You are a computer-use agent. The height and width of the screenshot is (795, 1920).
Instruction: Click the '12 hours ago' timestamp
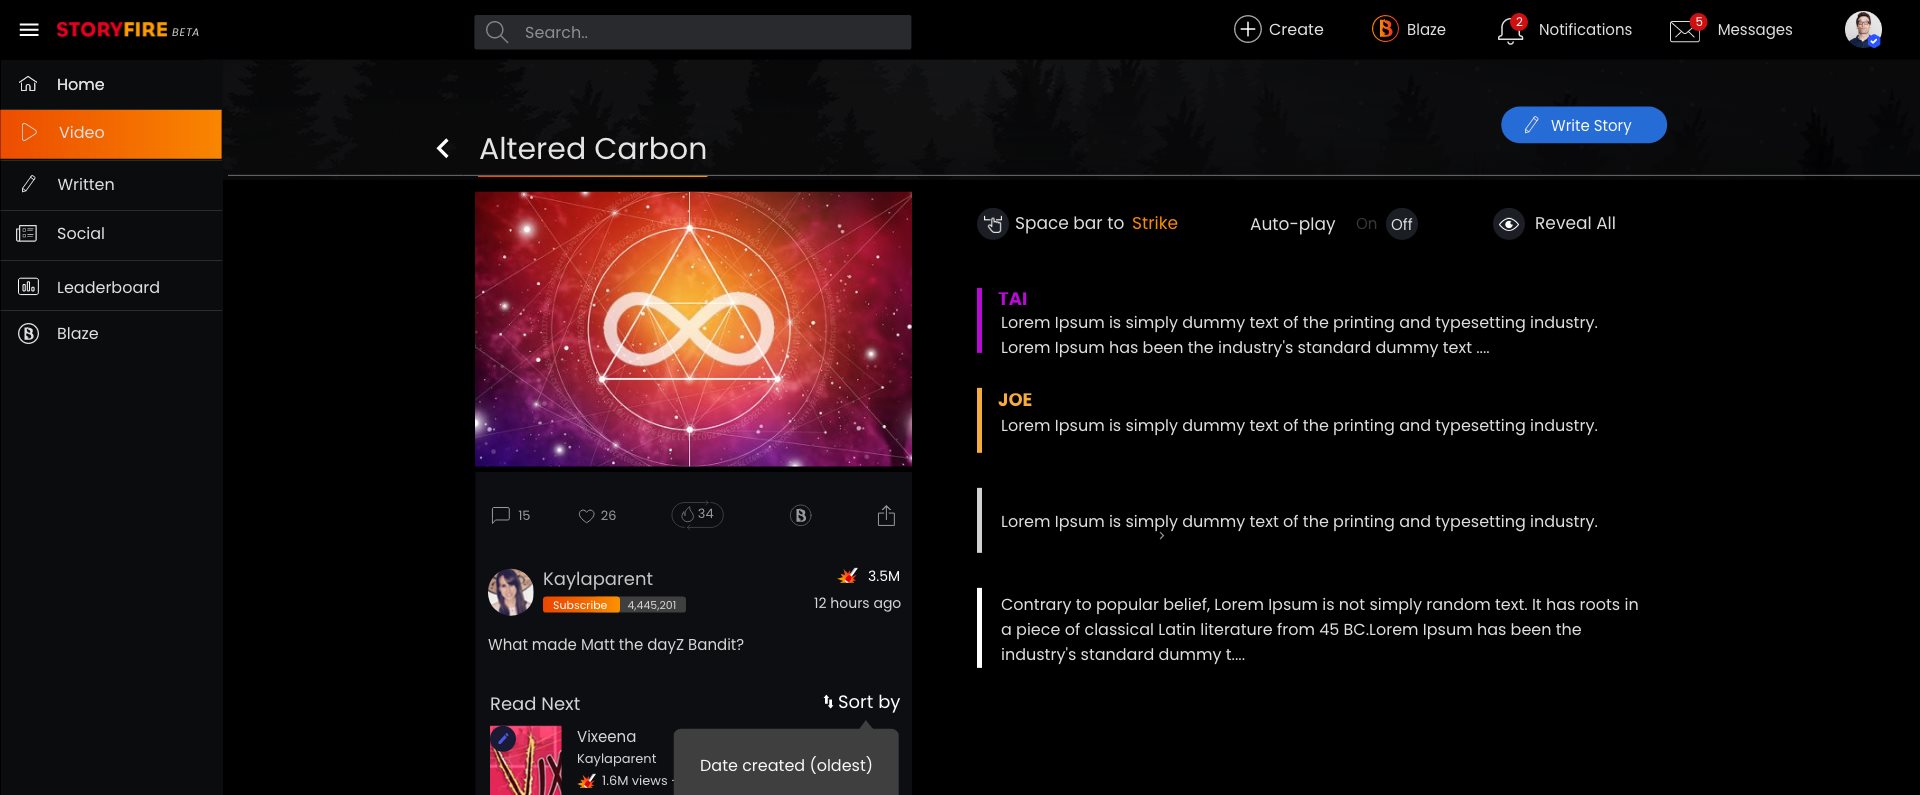pos(857,603)
